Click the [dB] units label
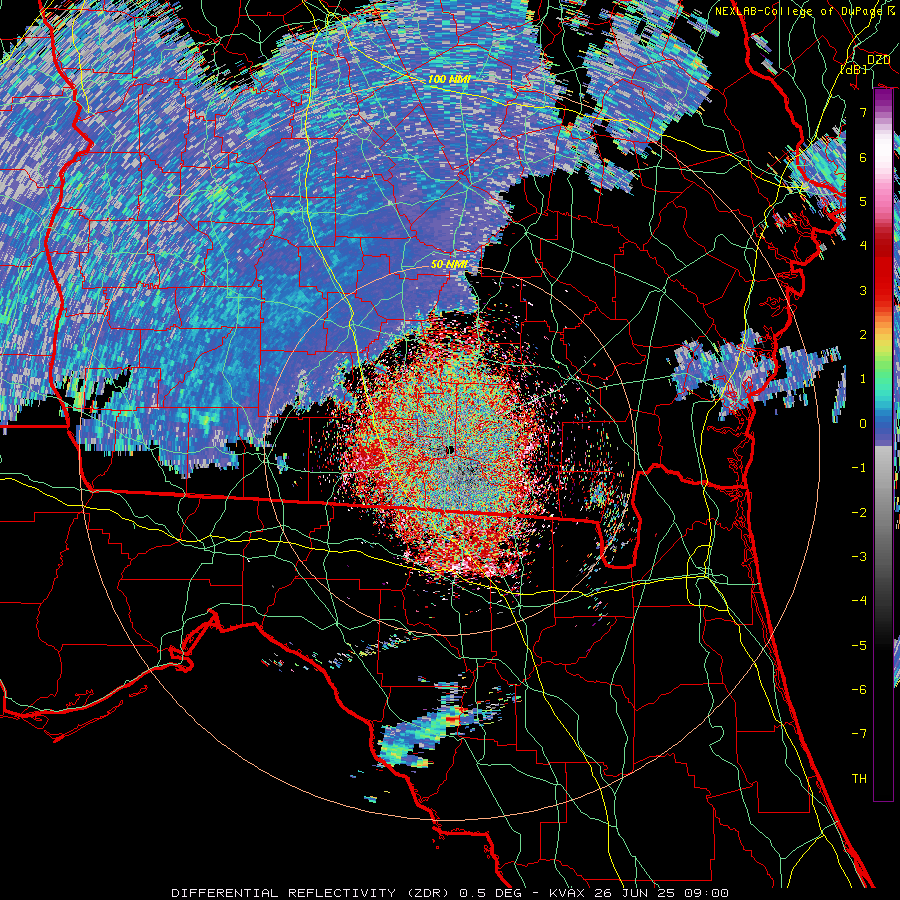900x900 pixels. (854, 69)
